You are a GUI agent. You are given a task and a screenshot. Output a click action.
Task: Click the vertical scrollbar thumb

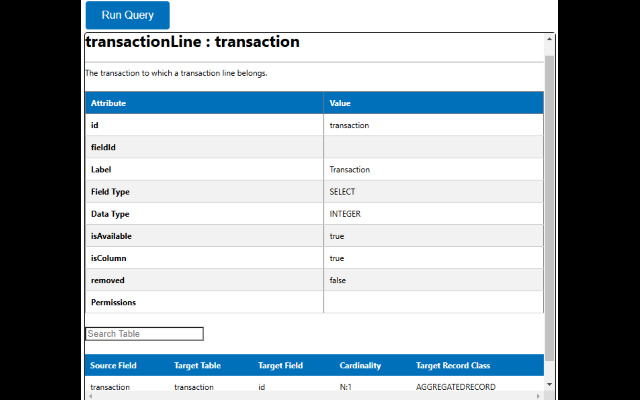pyautogui.click(x=549, y=208)
